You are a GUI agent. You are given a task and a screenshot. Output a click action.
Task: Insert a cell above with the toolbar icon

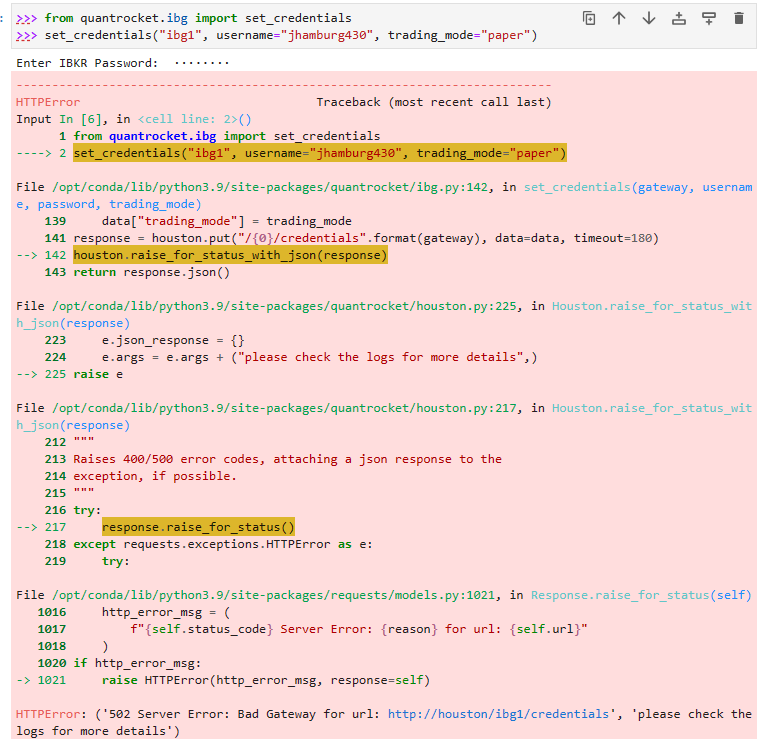point(679,18)
